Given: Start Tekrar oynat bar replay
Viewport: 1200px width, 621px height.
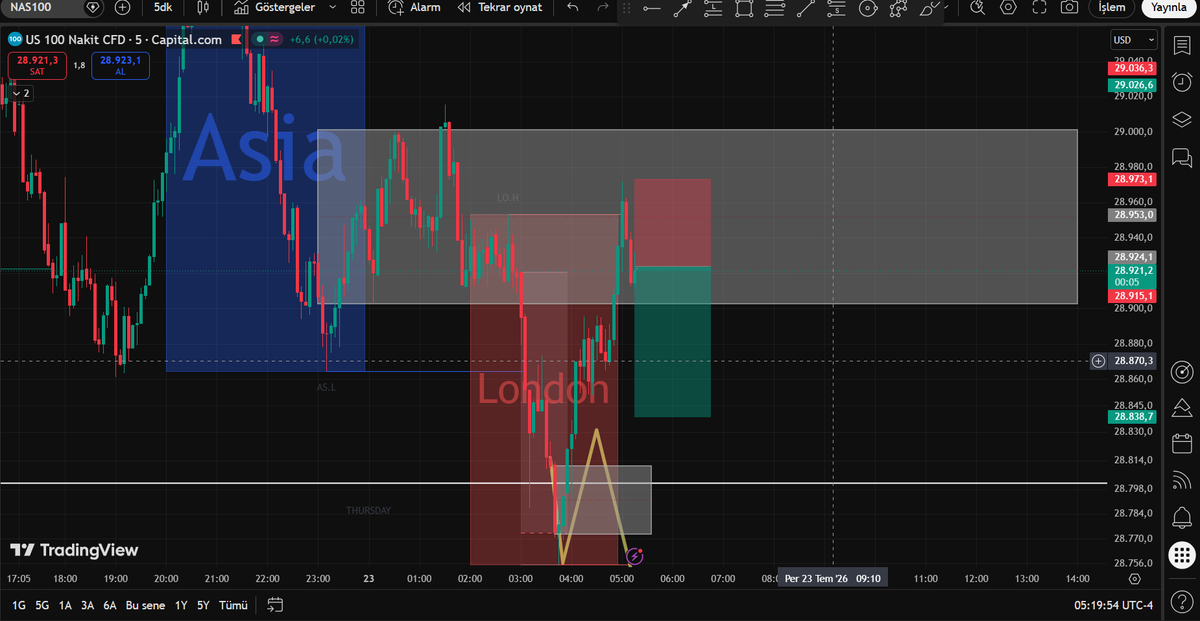Looking at the screenshot, I should 500,7.
